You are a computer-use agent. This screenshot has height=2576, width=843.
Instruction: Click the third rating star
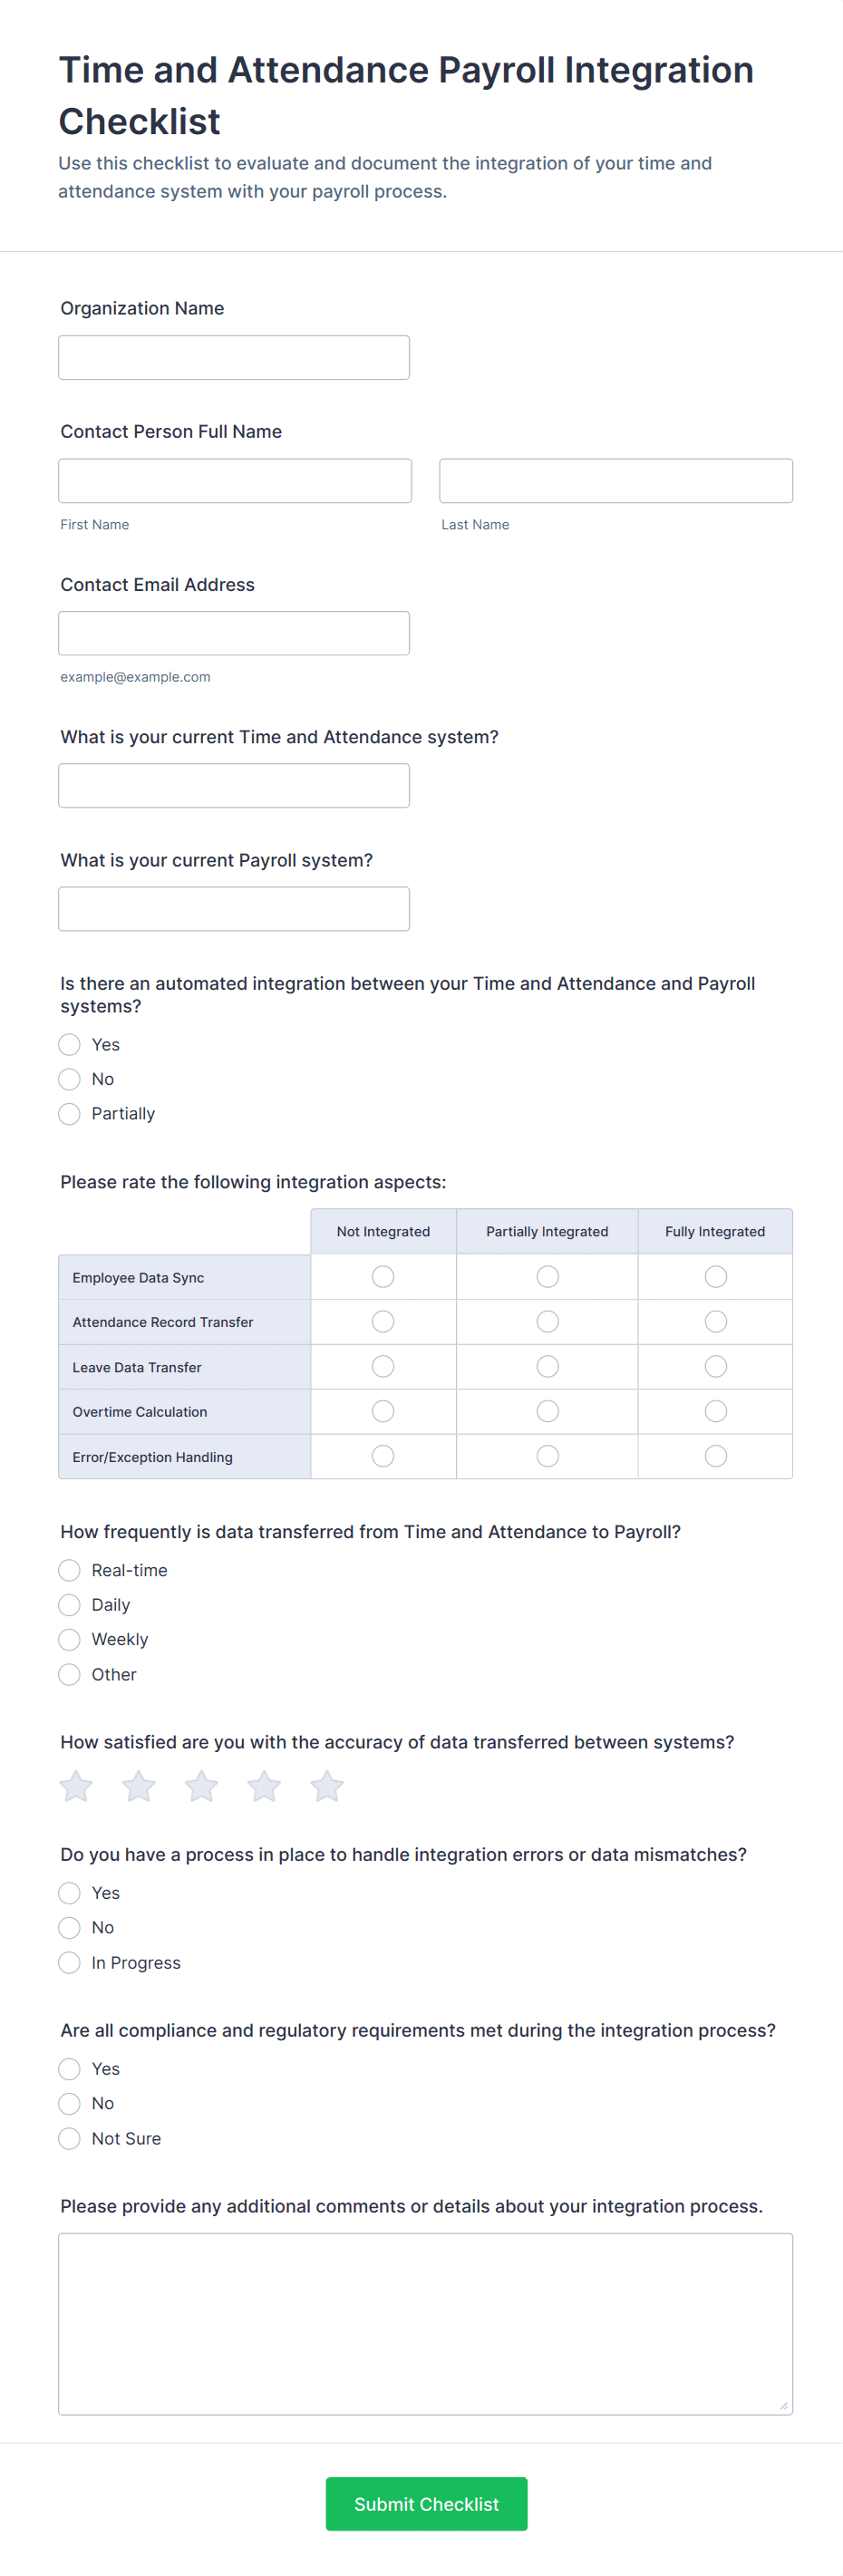(201, 1786)
